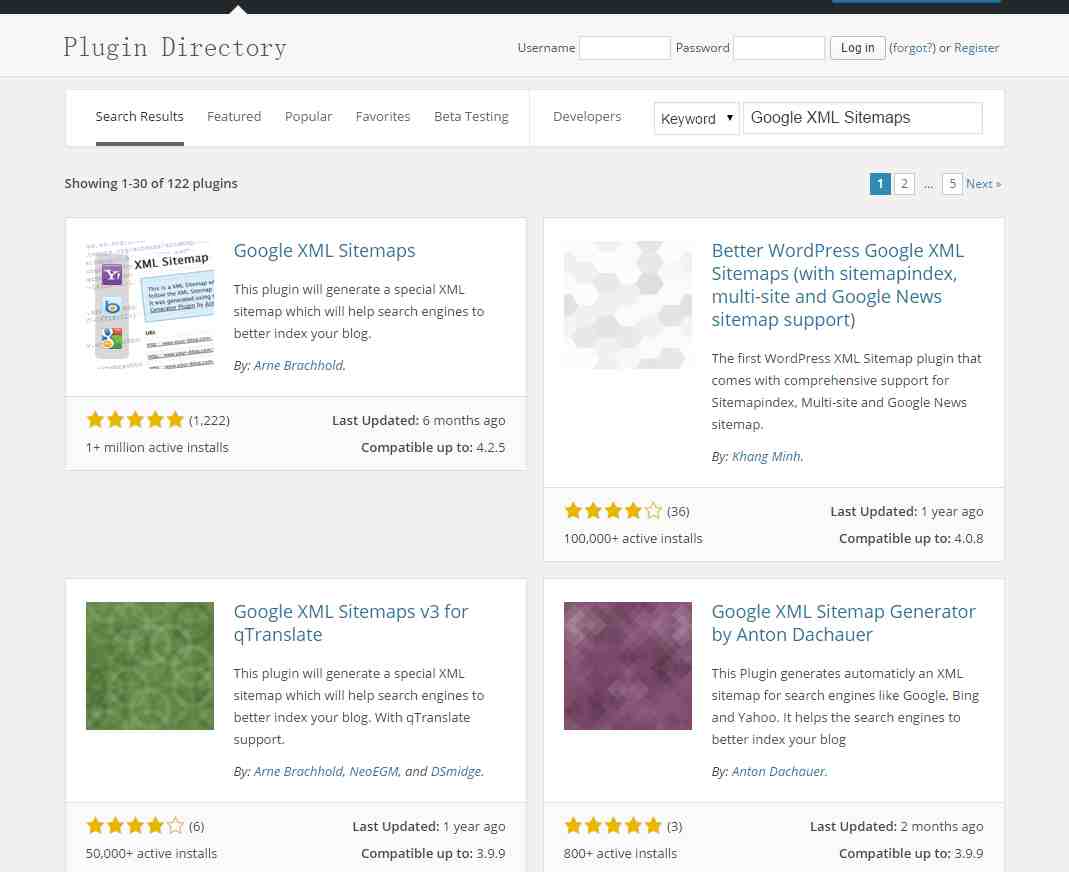Open the Popular plugins tab

tap(308, 117)
